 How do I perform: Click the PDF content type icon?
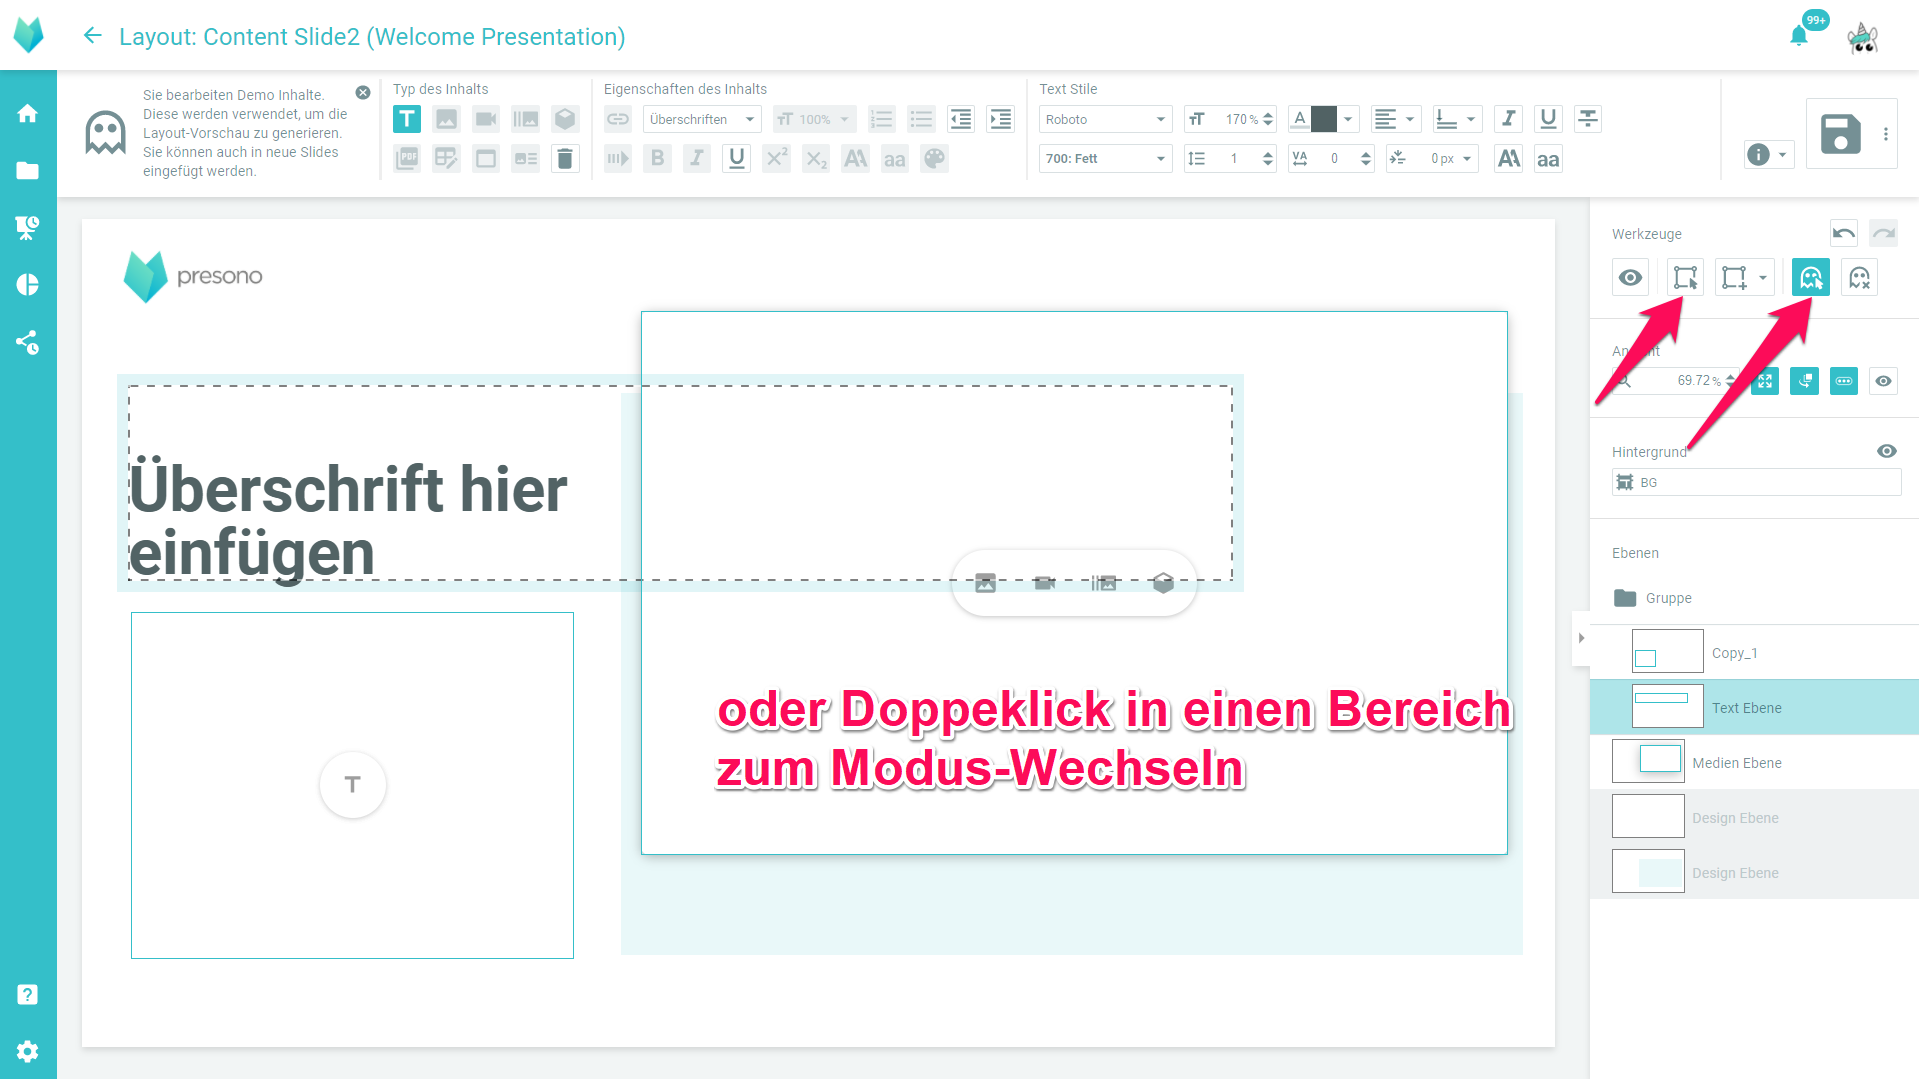coord(407,158)
